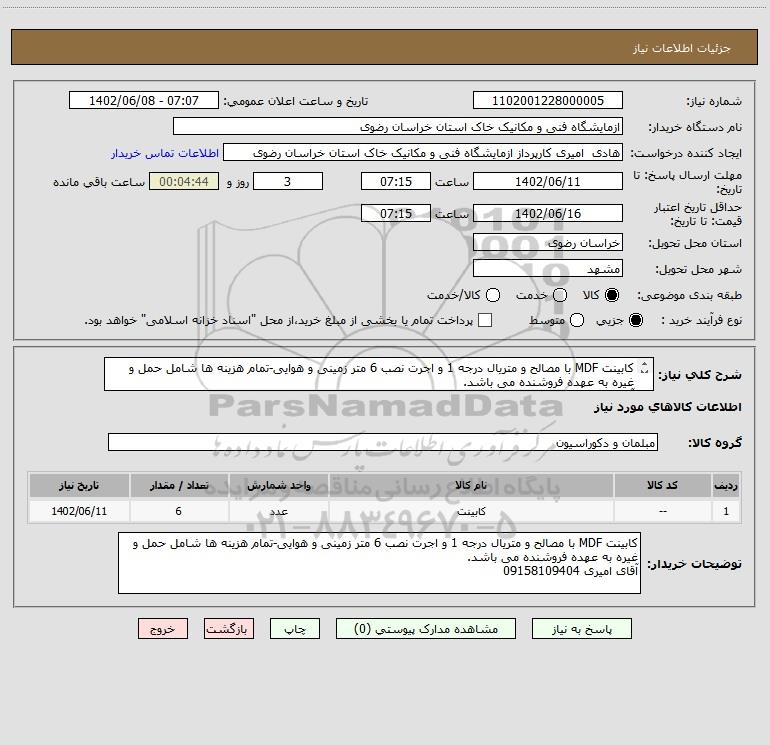Click the شماره نیاز field 1102001228000005
This screenshot has height=745, width=770.
548,100
